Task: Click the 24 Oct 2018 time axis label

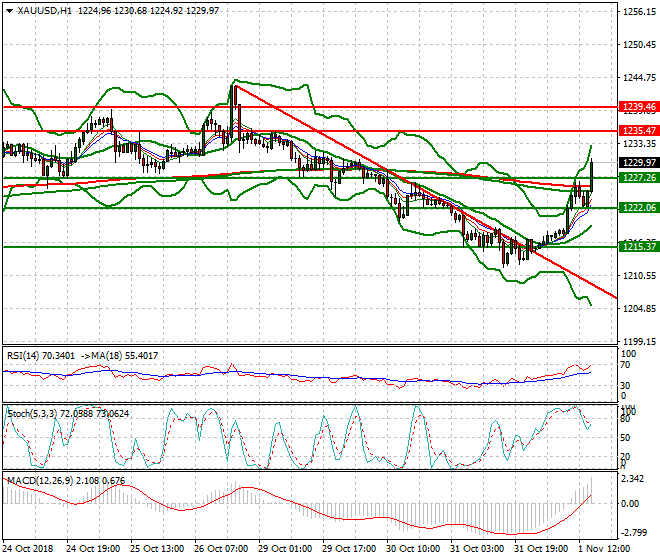Action: point(28,549)
